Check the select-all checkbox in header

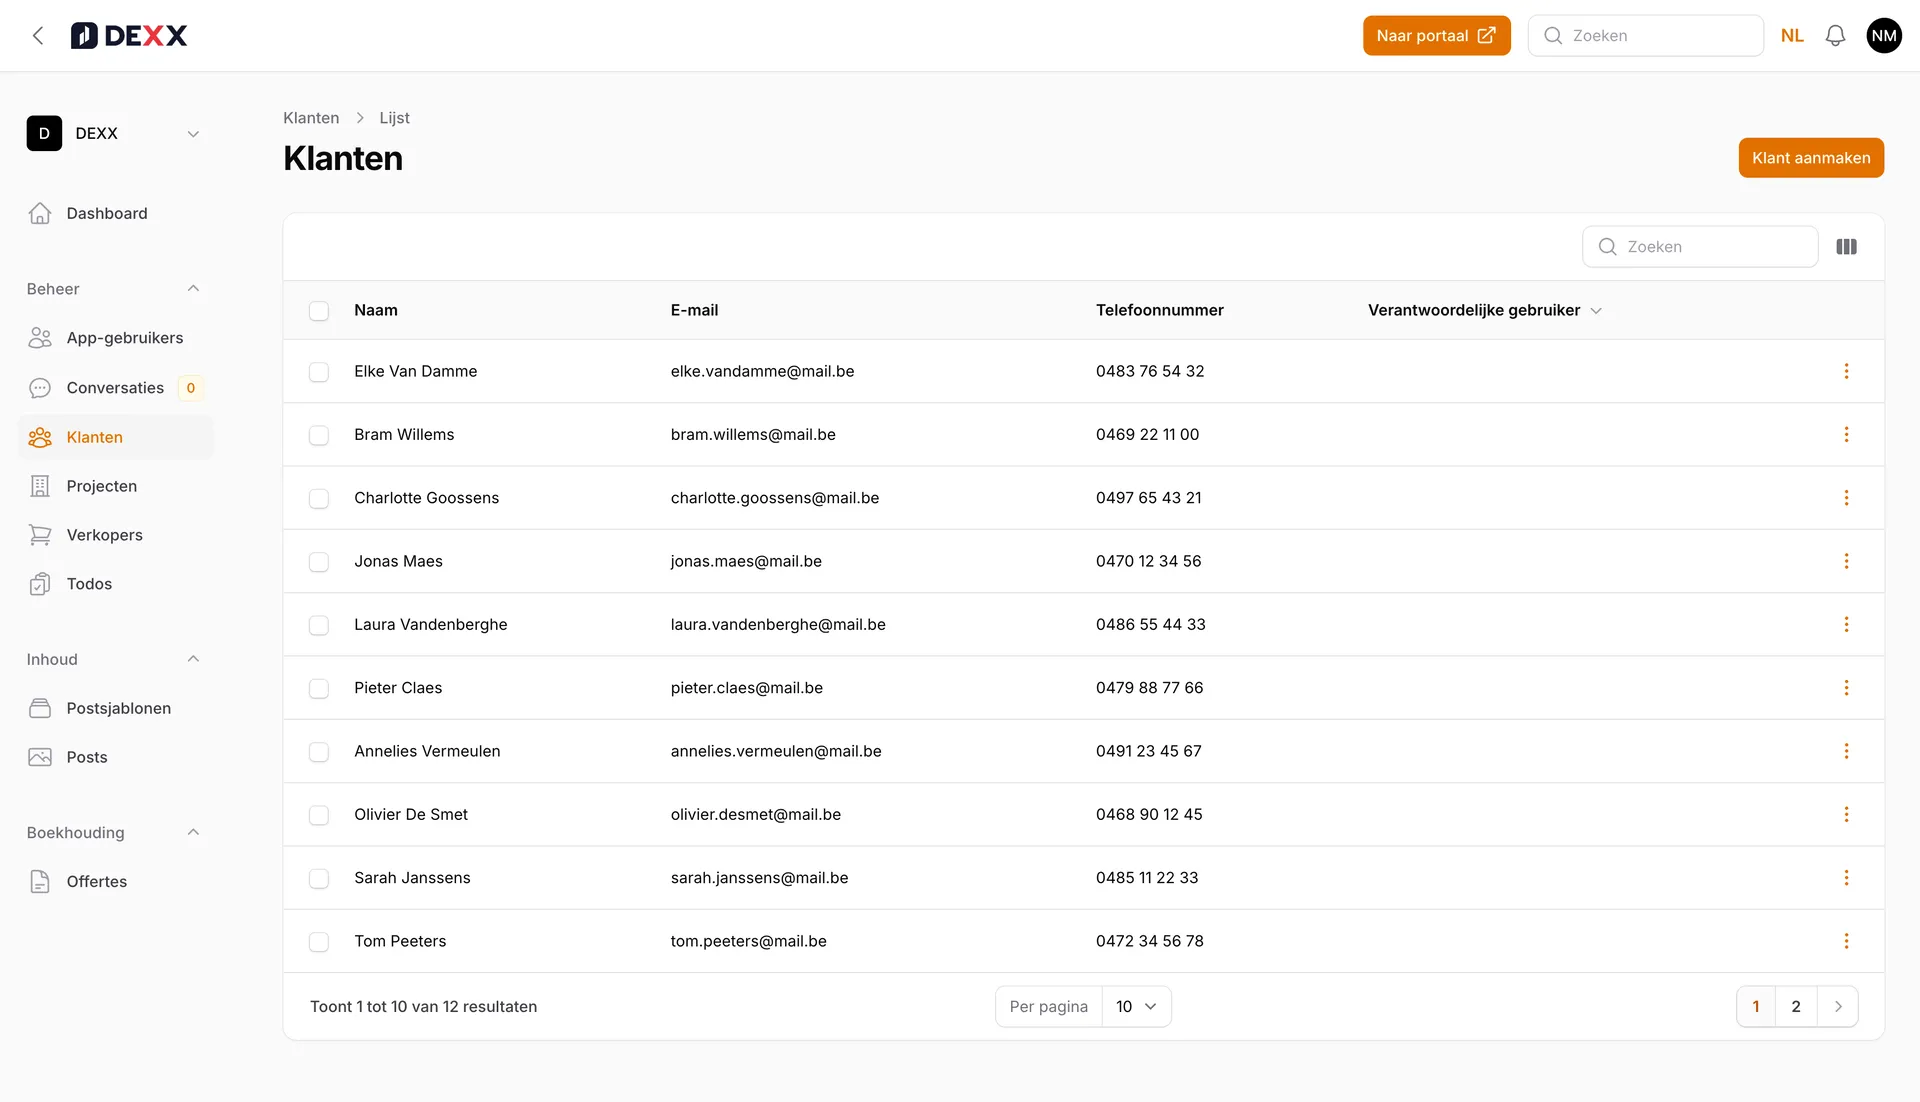point(319,311)
